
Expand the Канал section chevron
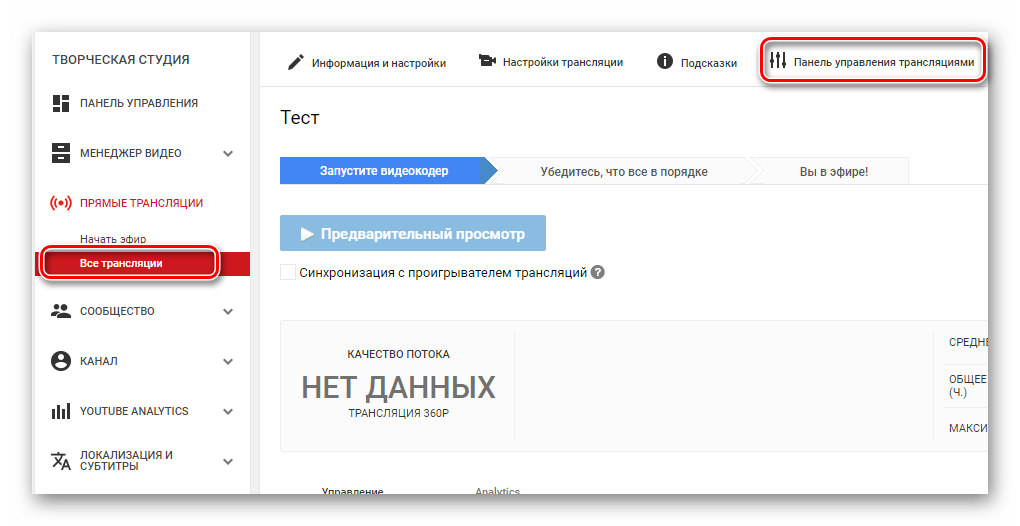click(x=228, y=362)
